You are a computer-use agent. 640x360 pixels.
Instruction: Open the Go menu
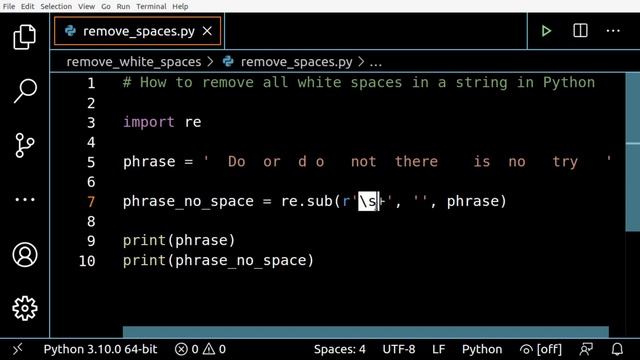106,7
